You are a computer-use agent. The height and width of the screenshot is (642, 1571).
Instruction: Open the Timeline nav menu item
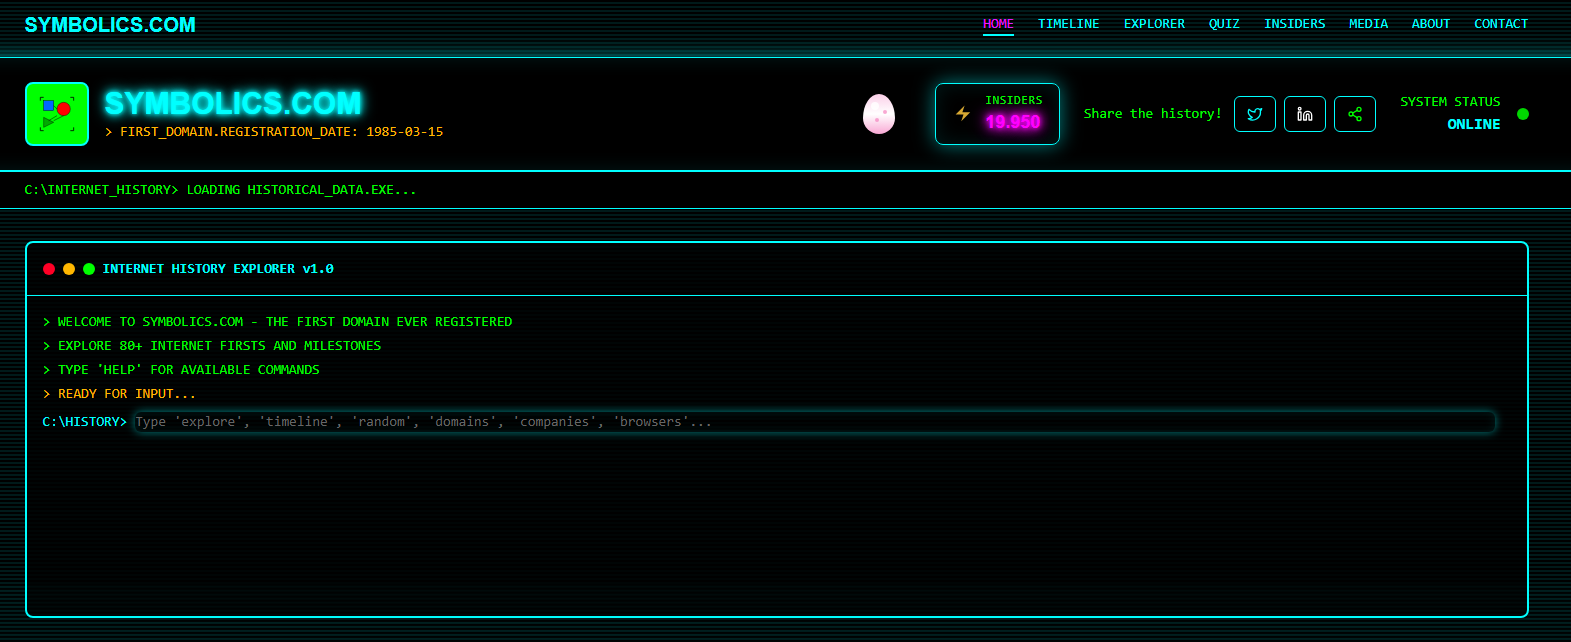[1068, 24]
